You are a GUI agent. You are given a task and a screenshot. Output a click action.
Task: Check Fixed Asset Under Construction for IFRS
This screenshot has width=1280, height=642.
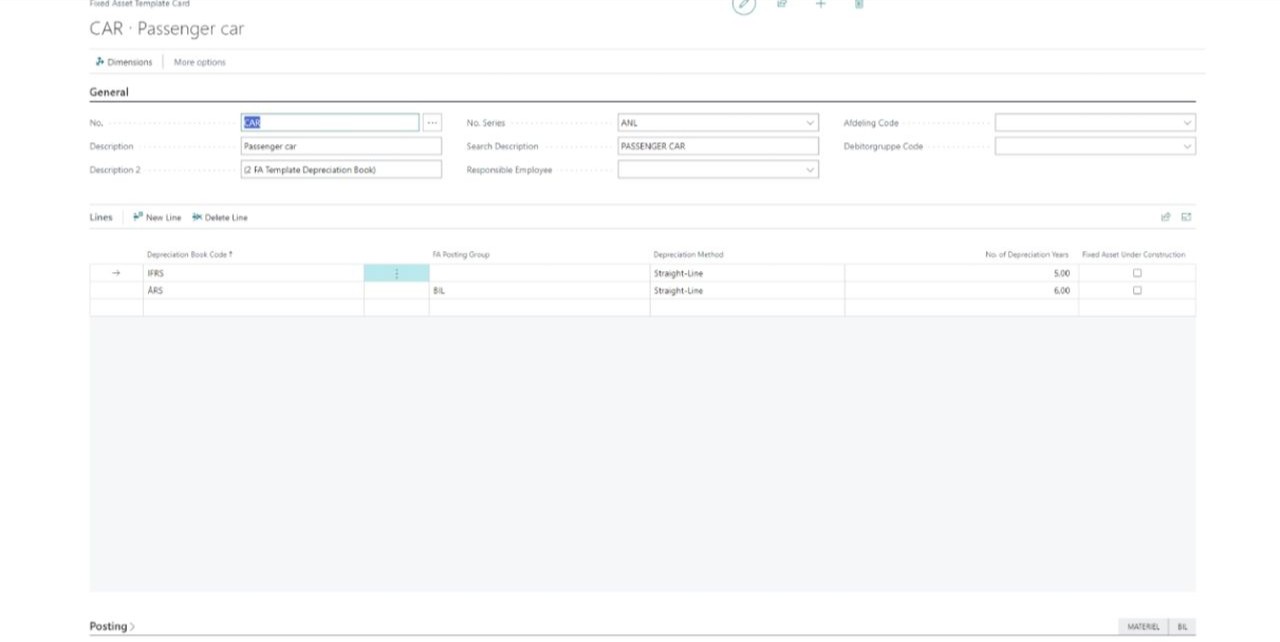click(x=1137, y=273)
